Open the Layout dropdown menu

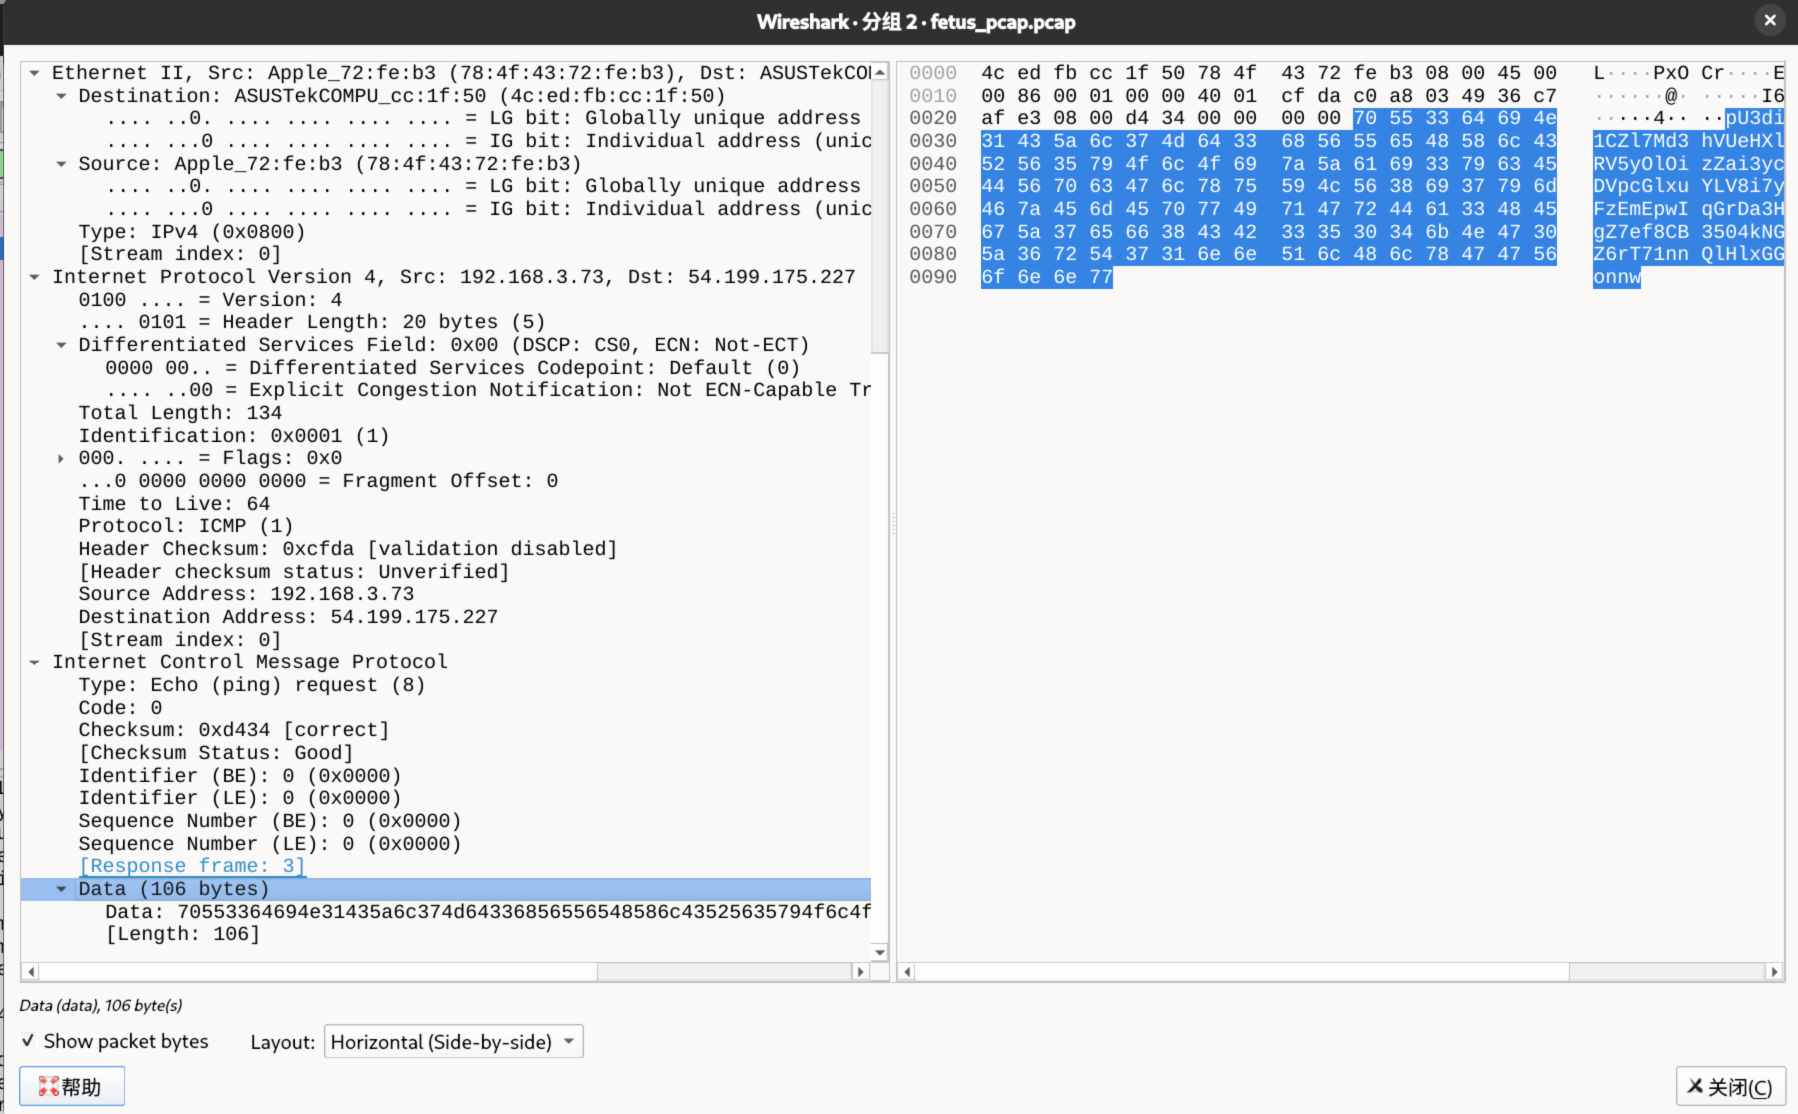coord(453,1042)
